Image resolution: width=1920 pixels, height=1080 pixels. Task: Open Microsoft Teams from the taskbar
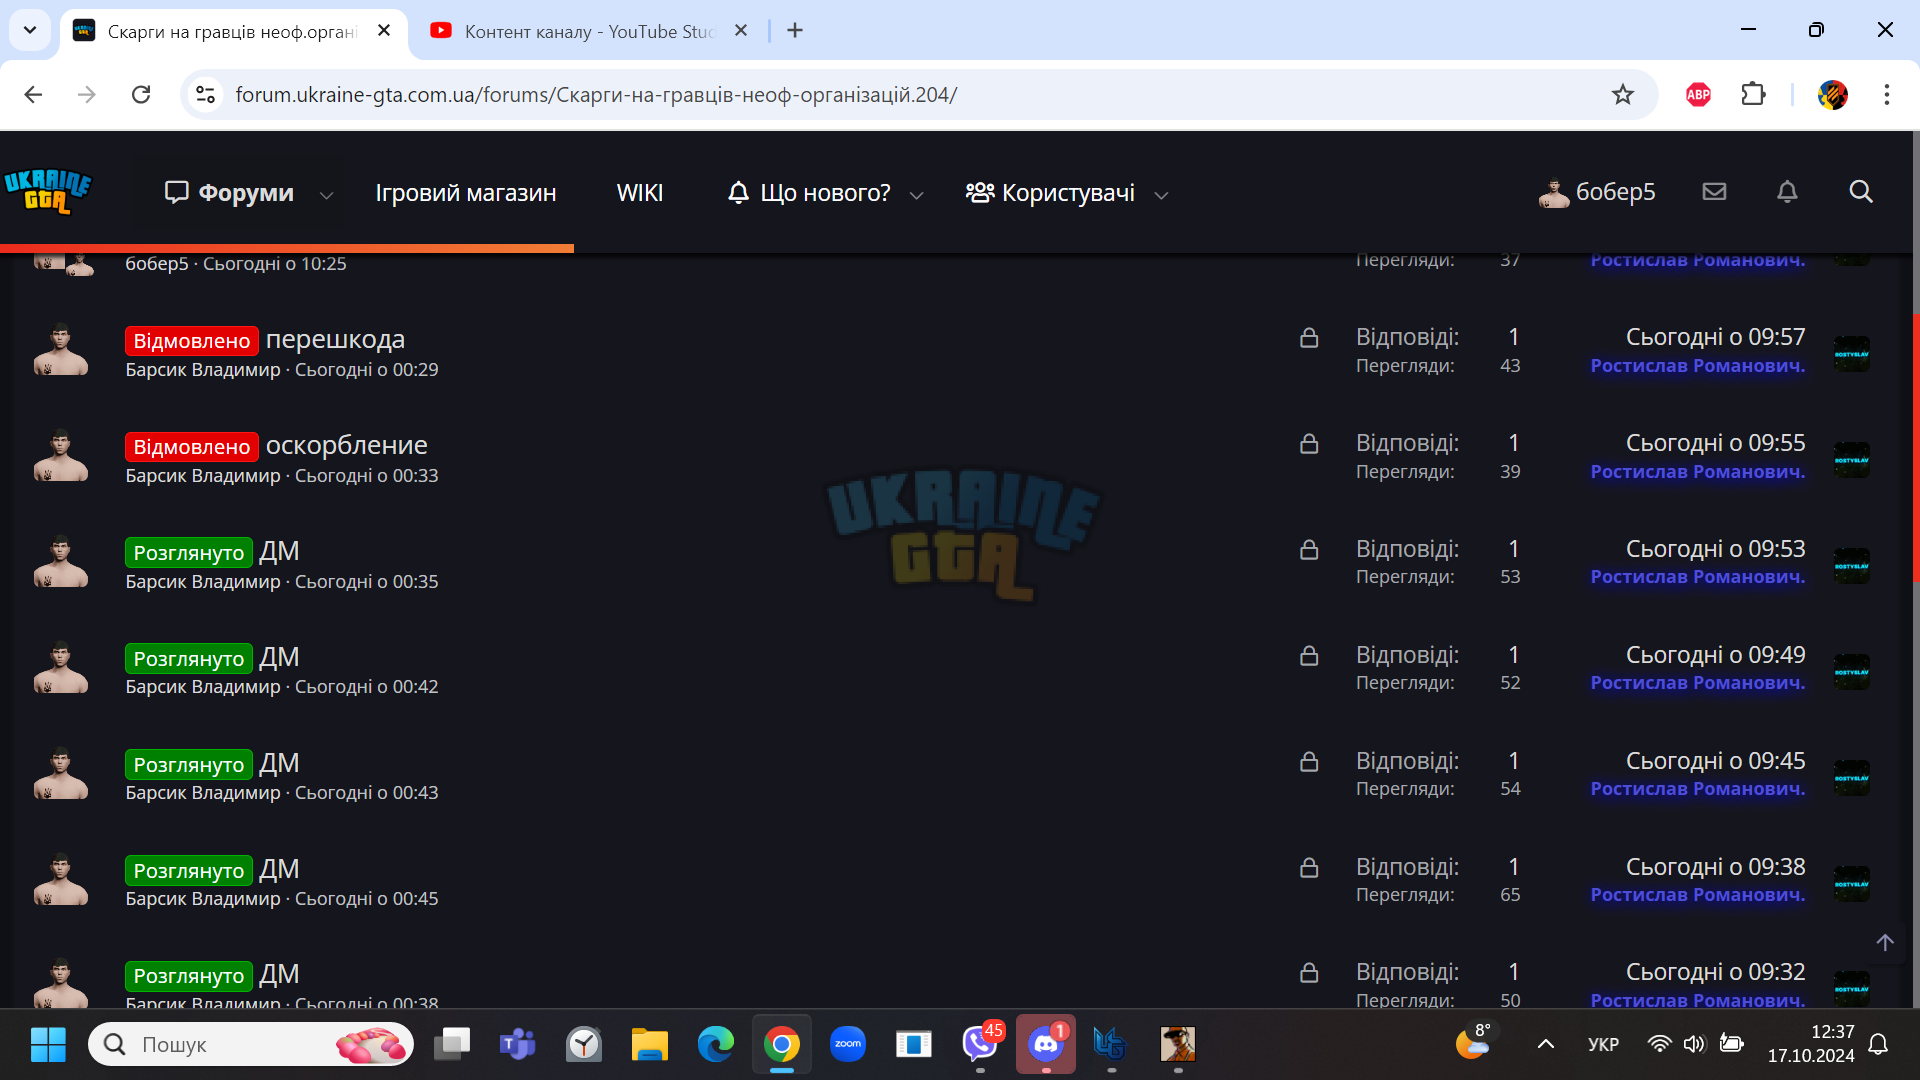[517, 1044]
